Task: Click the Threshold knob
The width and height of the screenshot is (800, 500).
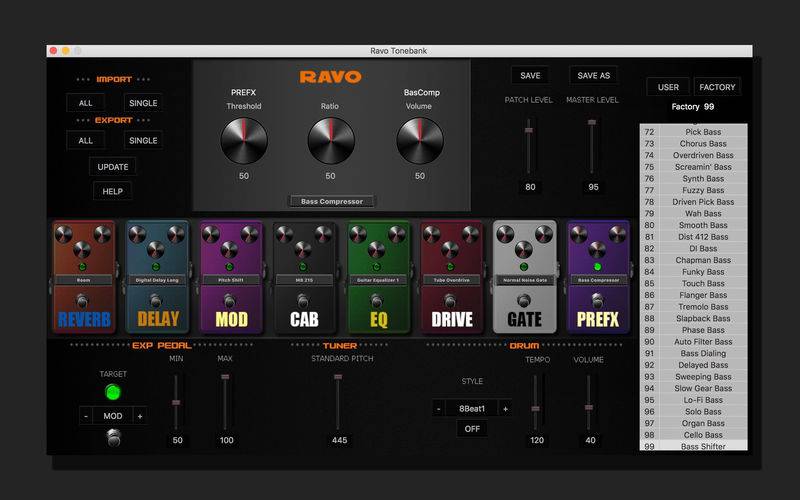Action: pyautogui.click(x=244, y=141)
